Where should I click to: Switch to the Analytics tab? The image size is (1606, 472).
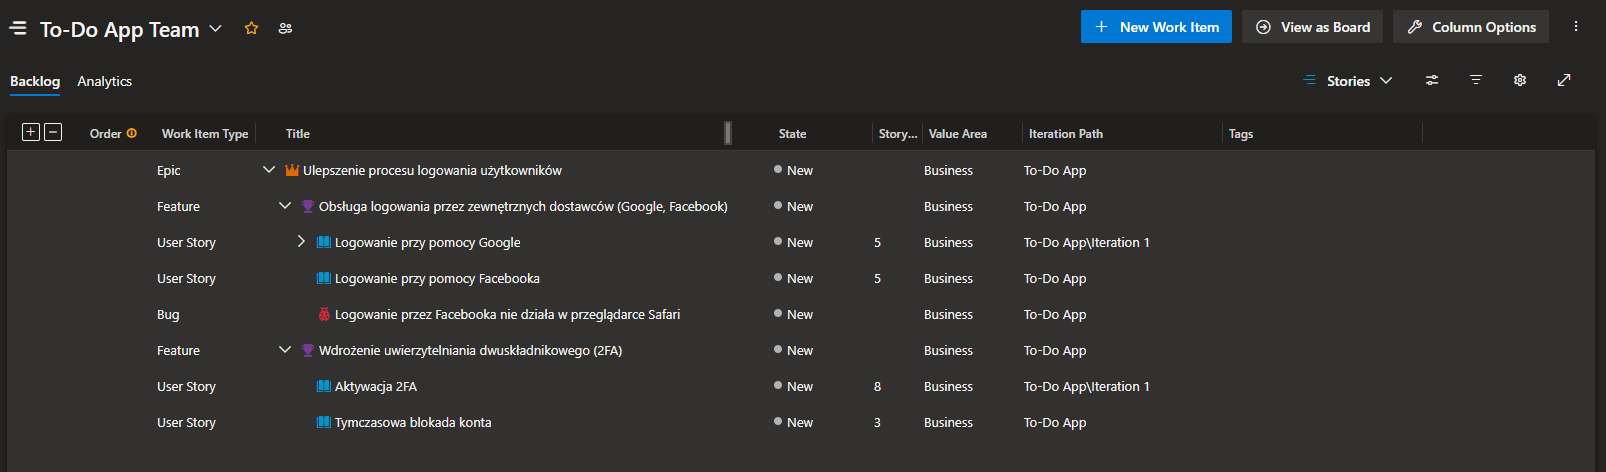click(105, 81)
